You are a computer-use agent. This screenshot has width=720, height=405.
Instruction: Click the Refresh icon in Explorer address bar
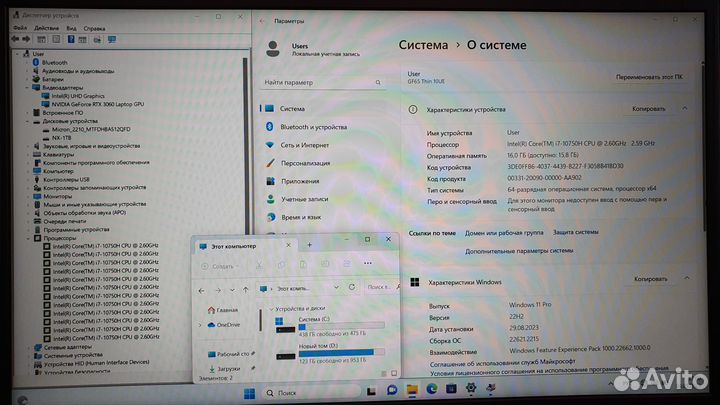(352, 287)
